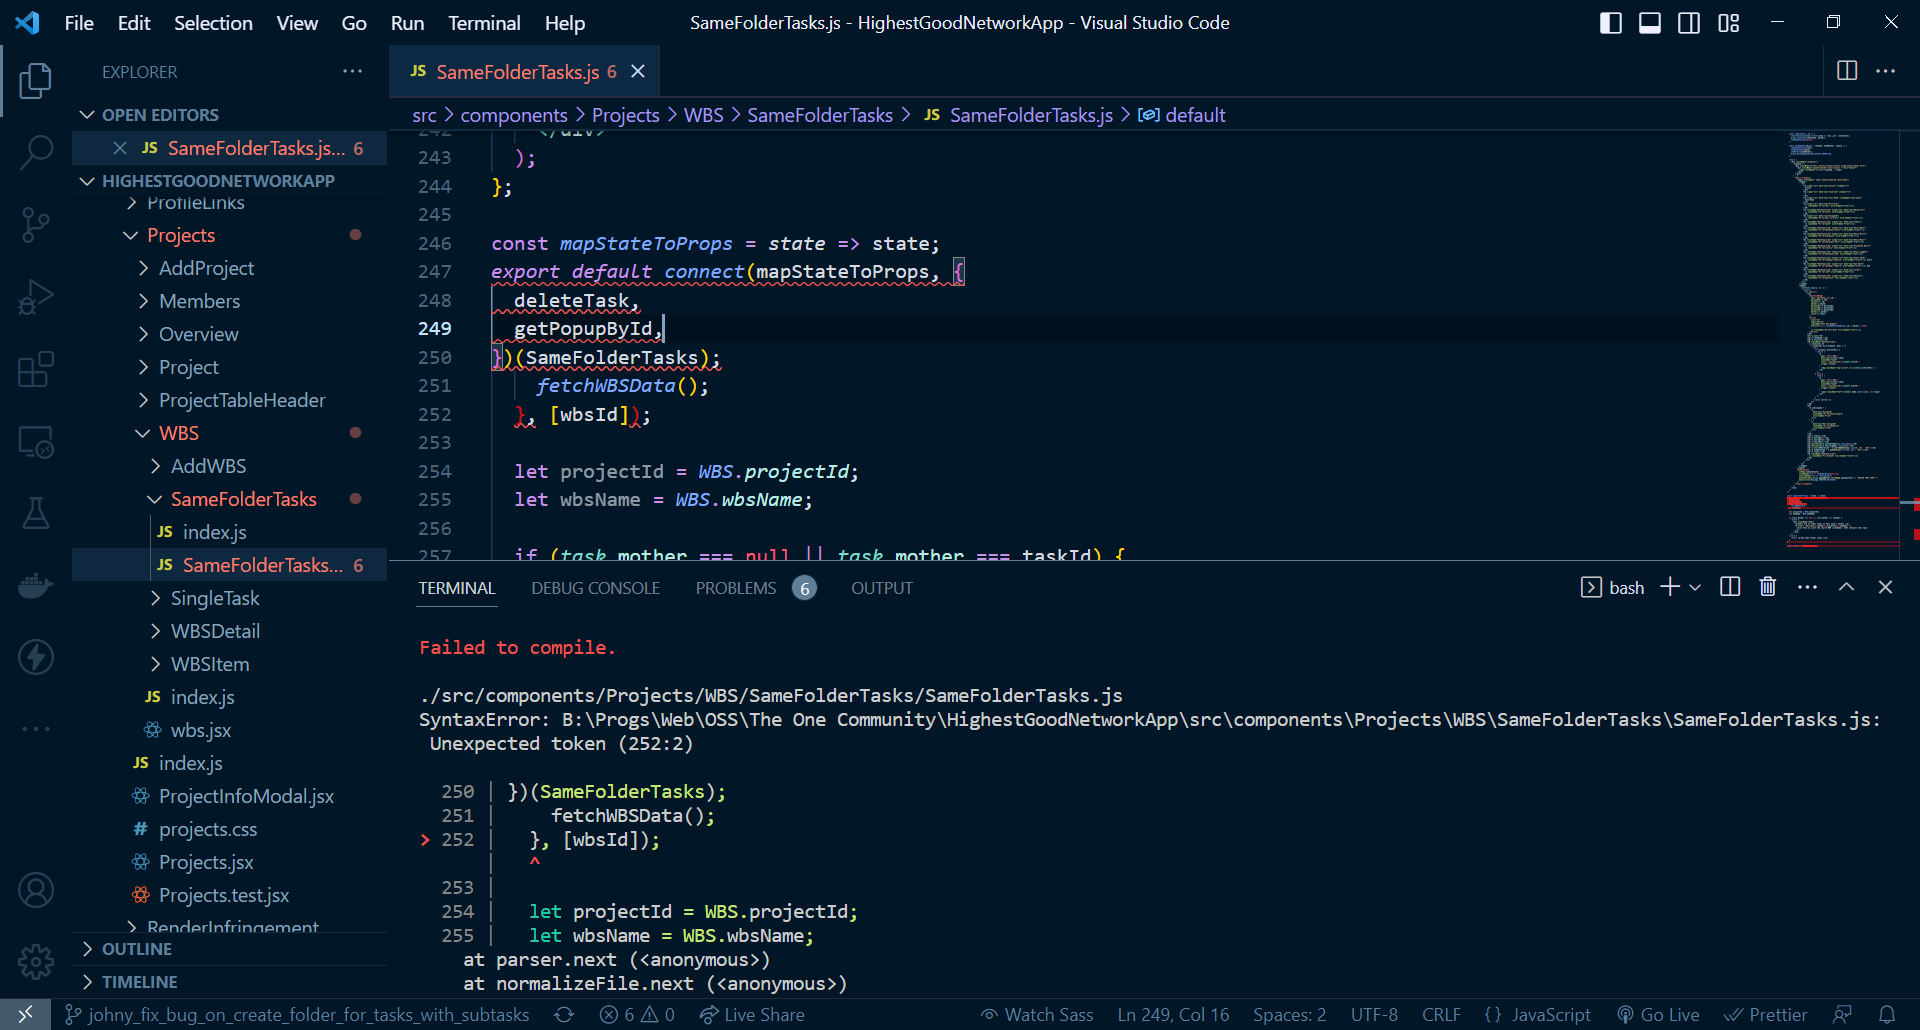The width and height of the screenshot is (1920, 1030).
Task: Open the Manage gear icon
Action: [x=36, y=962]
